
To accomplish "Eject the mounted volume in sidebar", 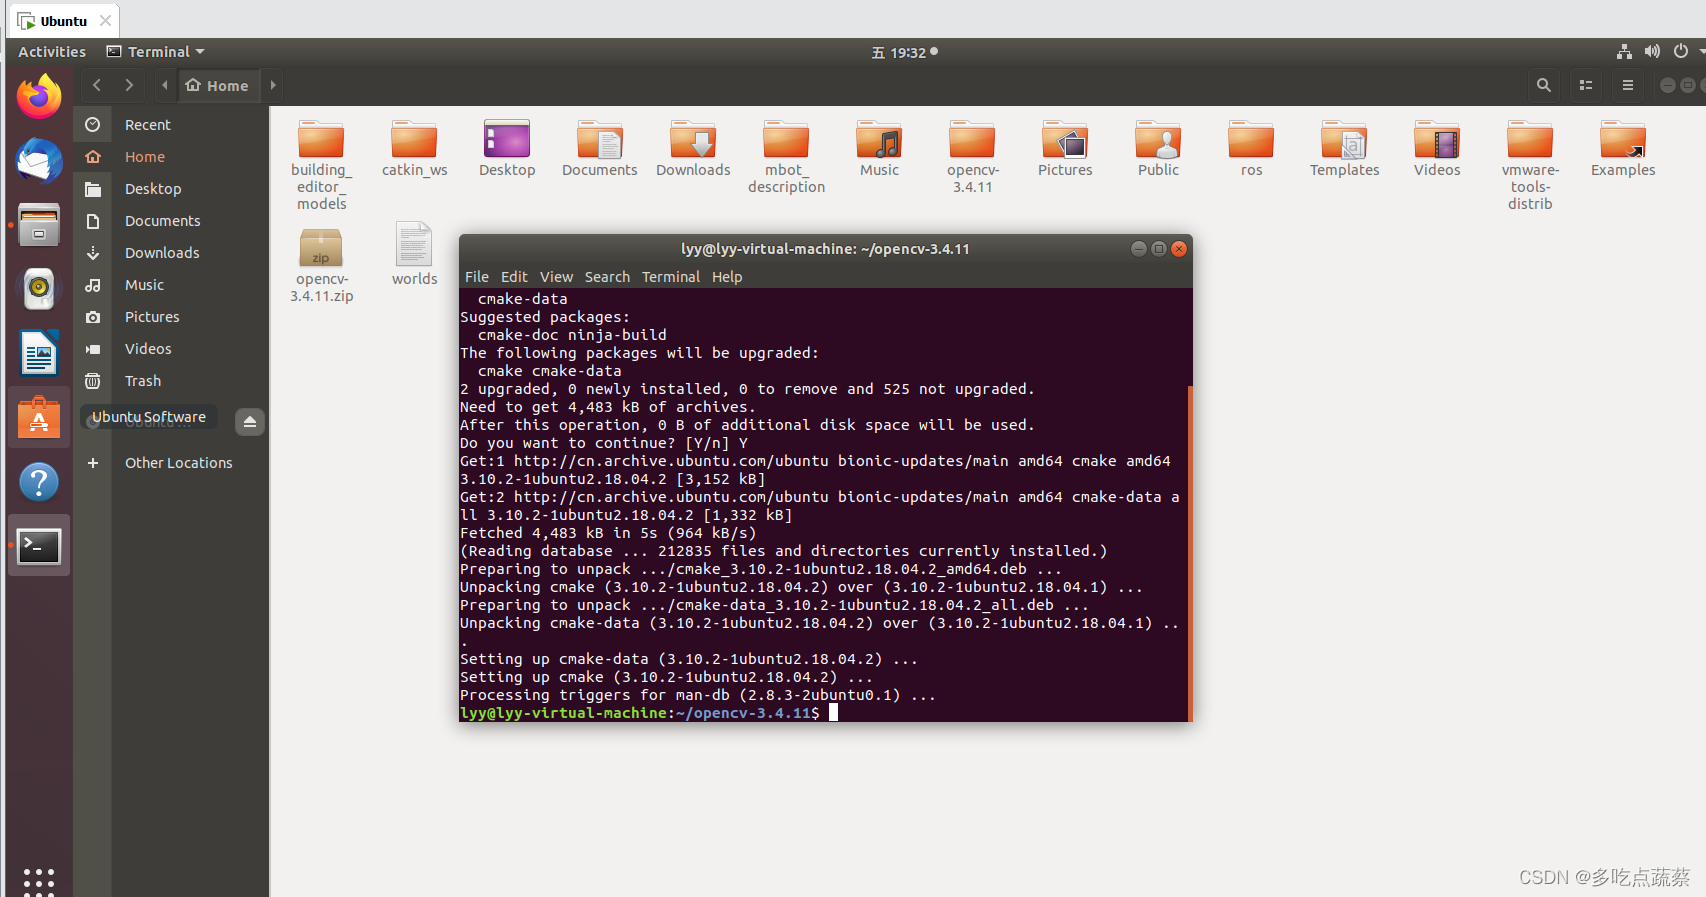I will (250, 422).
